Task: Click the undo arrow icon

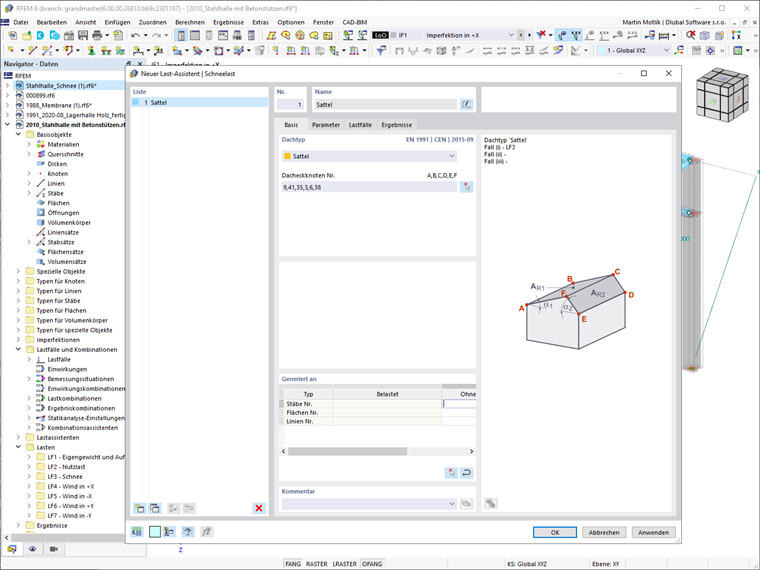Action: (x=135, y=35)
